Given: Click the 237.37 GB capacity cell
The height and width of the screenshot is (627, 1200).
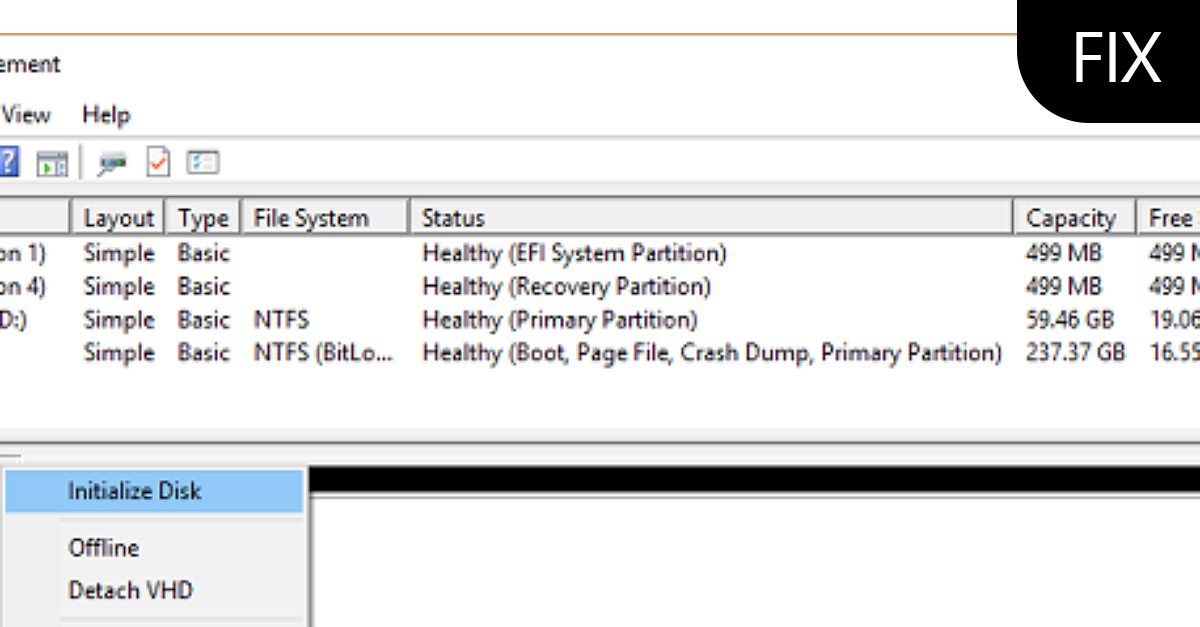Looking at the screenshot, I should click(x=1075, y=353).
